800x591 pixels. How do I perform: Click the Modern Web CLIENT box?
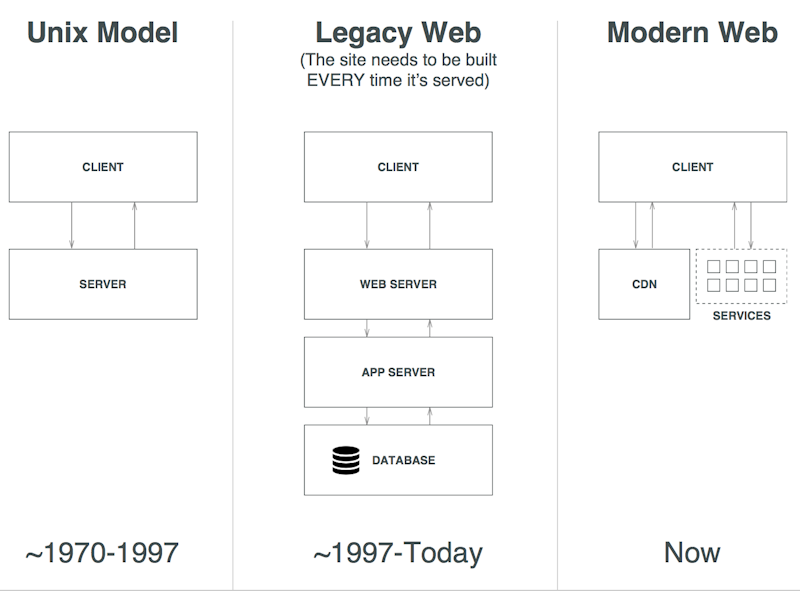692,167
